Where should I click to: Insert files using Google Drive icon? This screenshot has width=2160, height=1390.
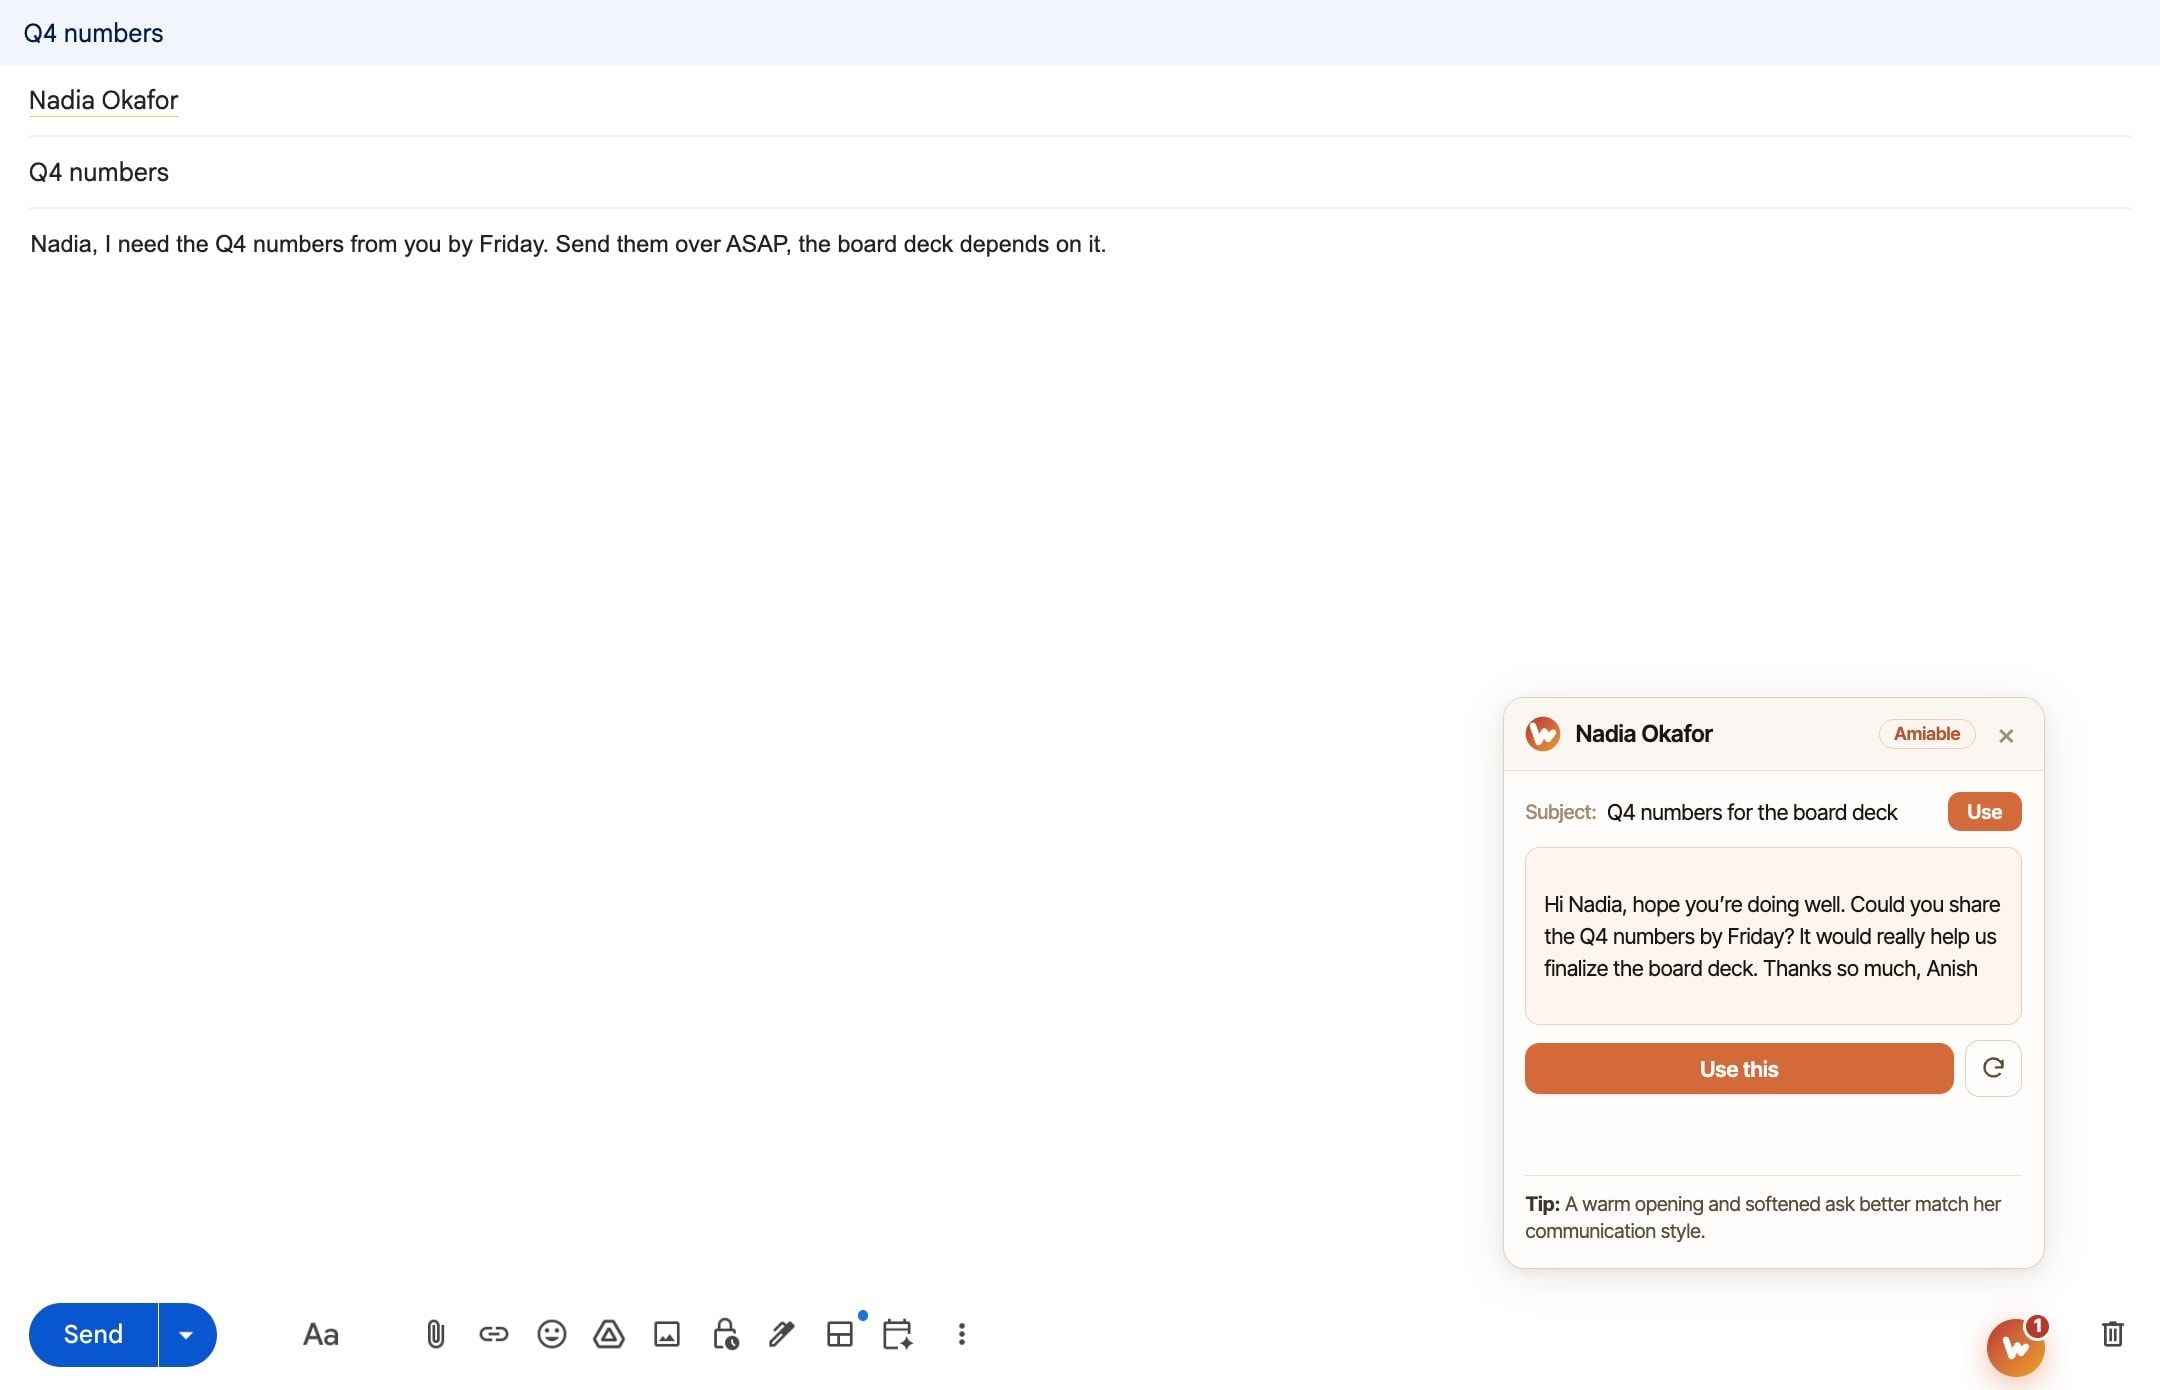coord(609,1334)
